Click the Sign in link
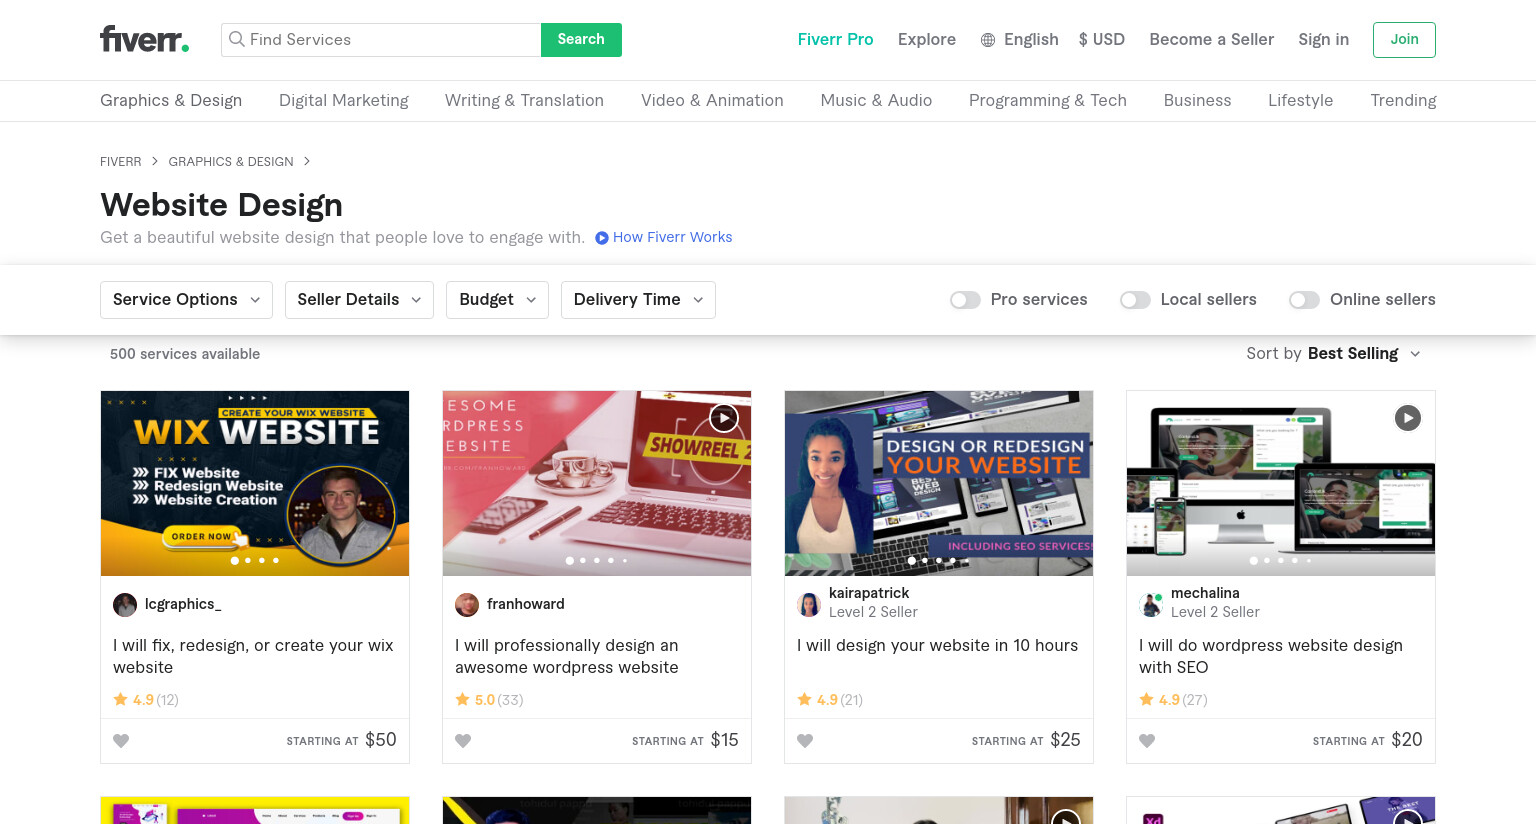Screen dimensions: 1536x824 tap(1323, 40)
